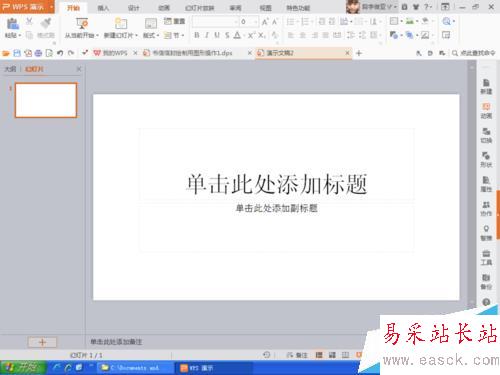
Task: Click the Reset slide button
Action: tap(175, 21)
